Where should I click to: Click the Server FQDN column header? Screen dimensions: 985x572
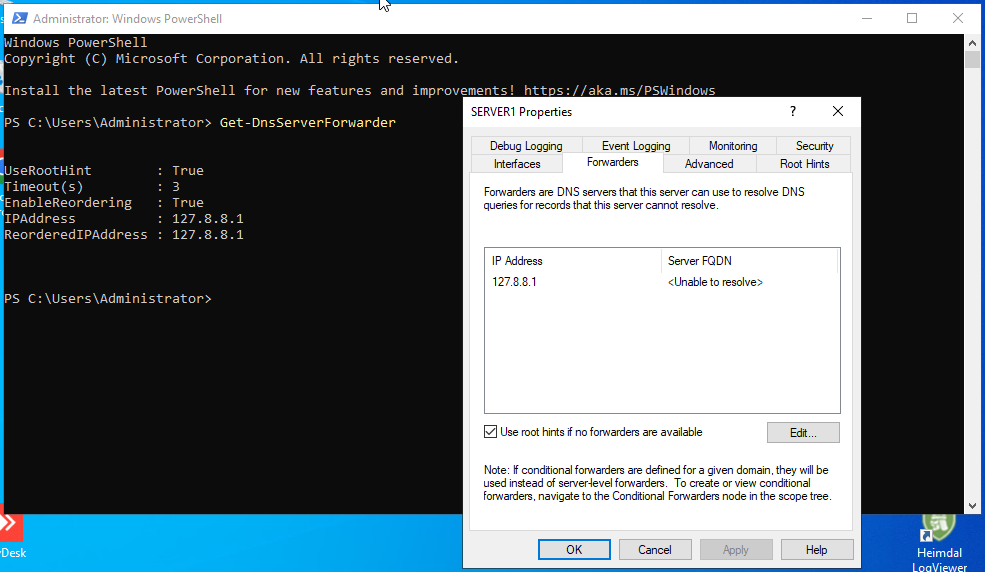[x=749, y=261]
